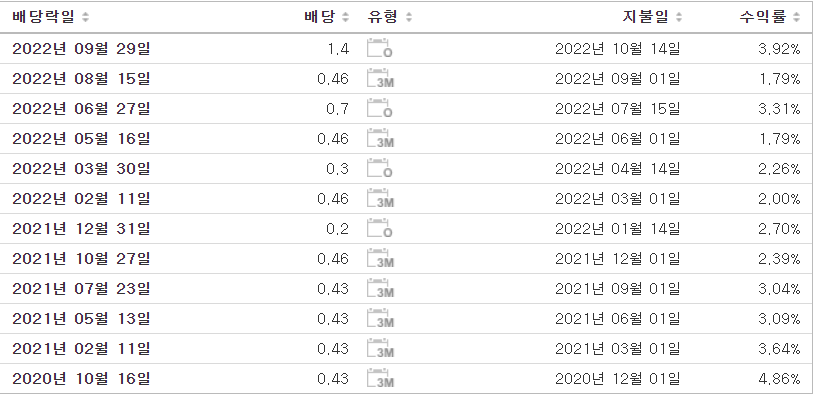Click yield value 2.00%
Image resolution: width=814 pixels, height=395 pixels.
click(x=779, y=199)
